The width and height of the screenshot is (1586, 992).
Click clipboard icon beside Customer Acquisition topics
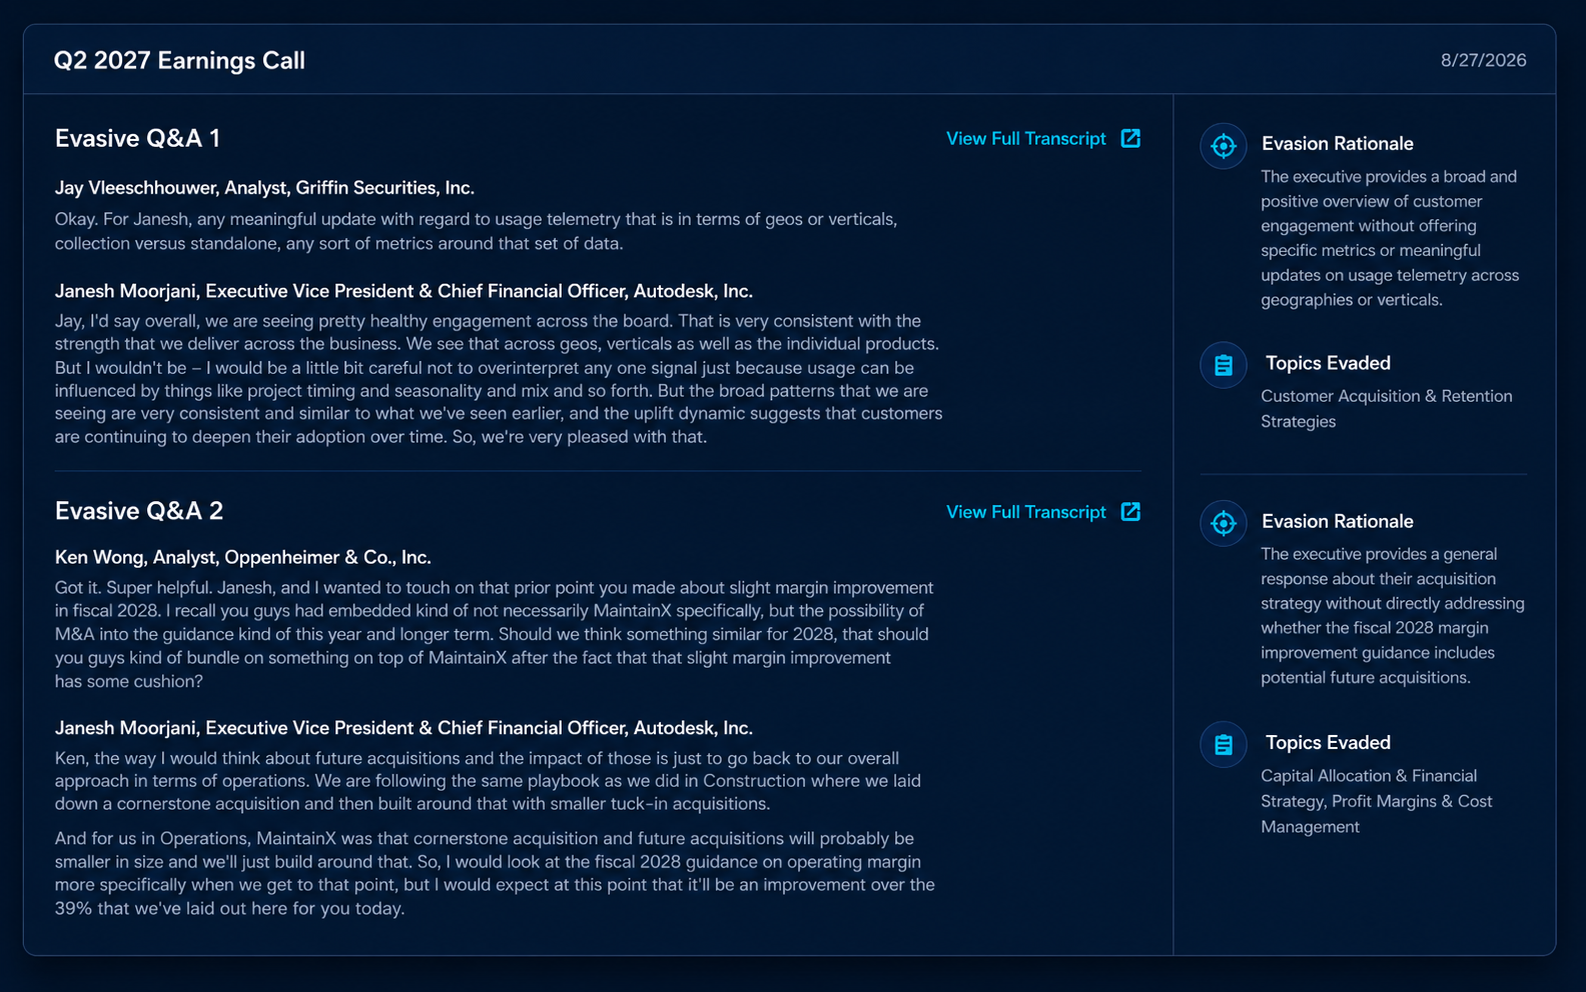pyautogui.click(x=1223, y=365)
